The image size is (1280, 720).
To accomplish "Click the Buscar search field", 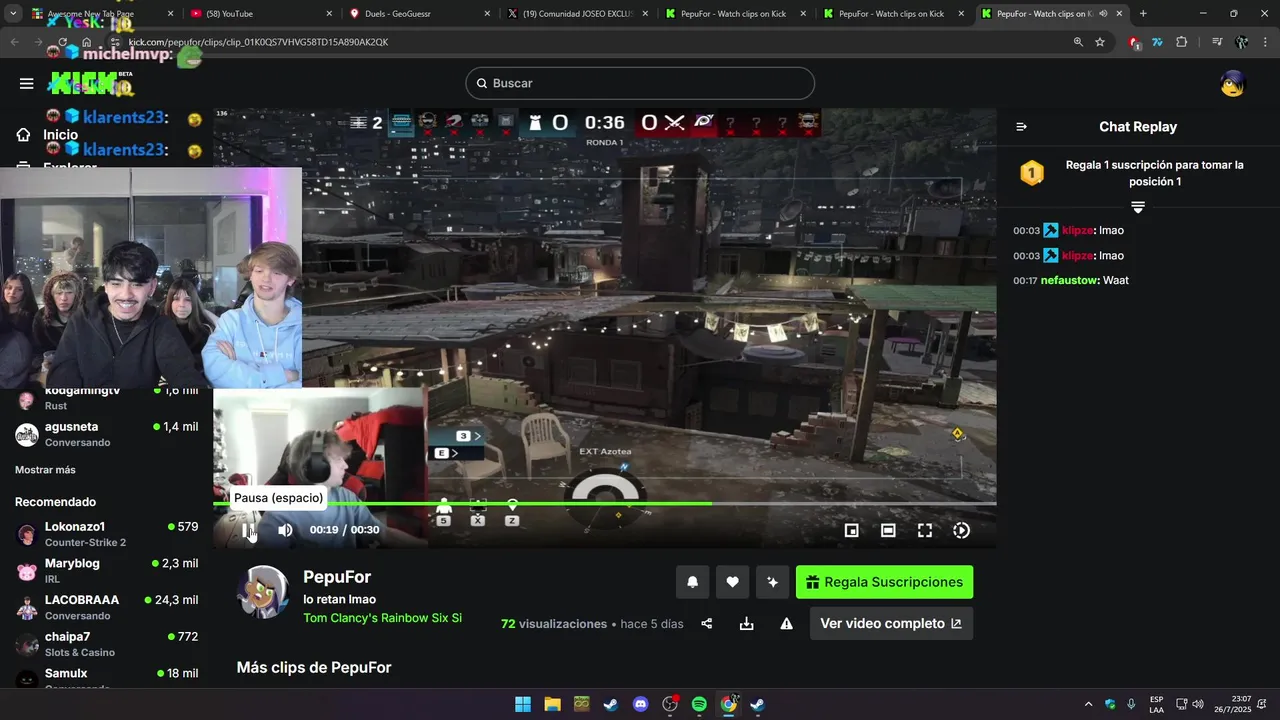I will pyautogui.click(x=640, y=83).
